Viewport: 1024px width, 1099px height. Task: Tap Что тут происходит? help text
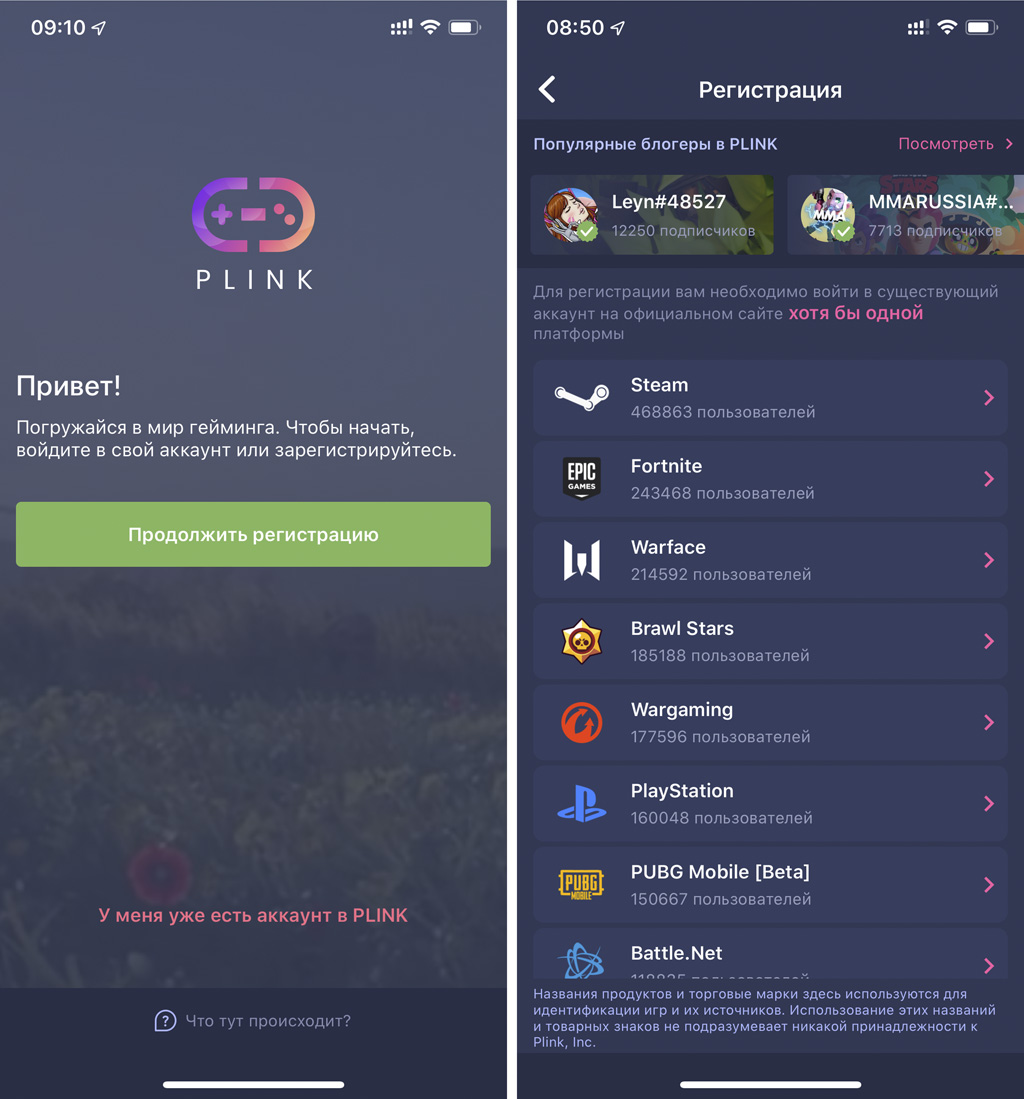point(268,1020)
